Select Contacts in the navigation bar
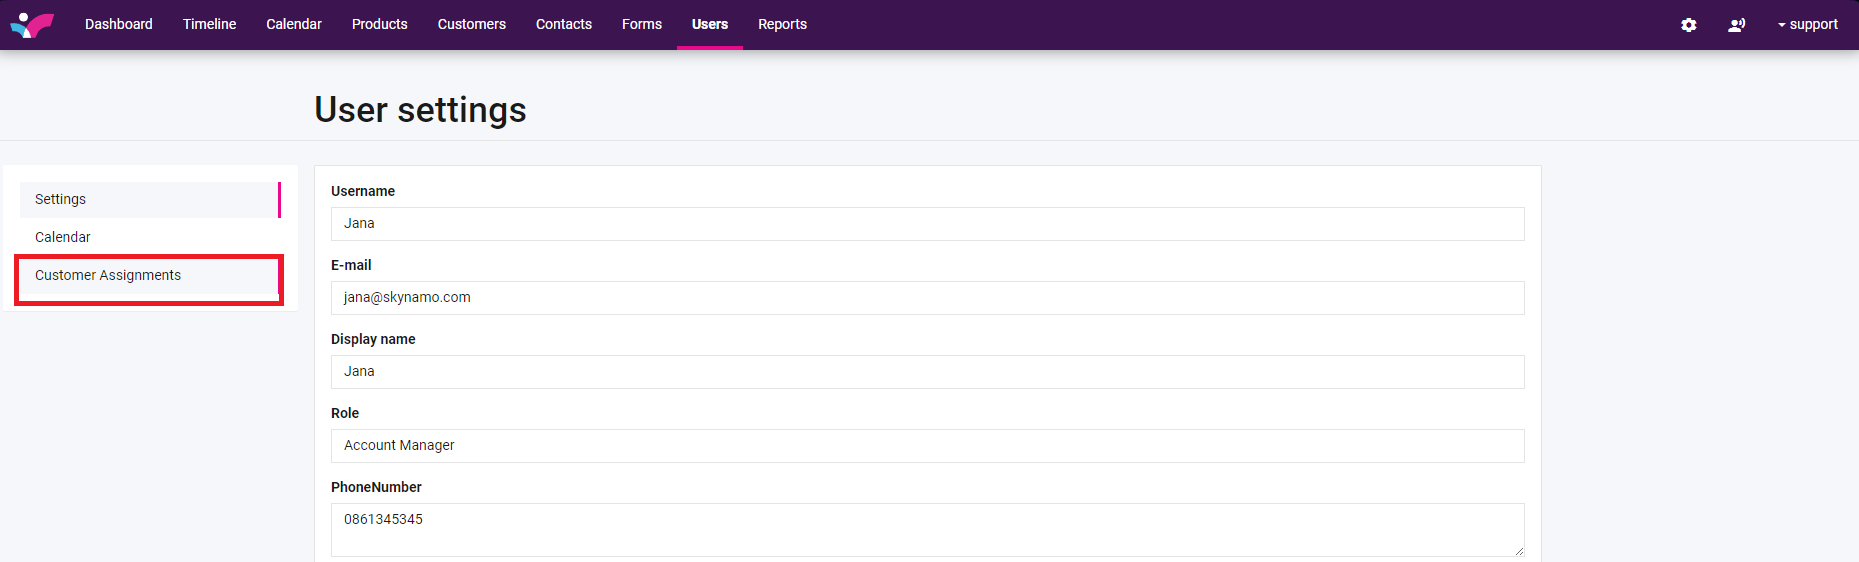This screenshot has height=562, width=1859. click(x=563, y=24)
